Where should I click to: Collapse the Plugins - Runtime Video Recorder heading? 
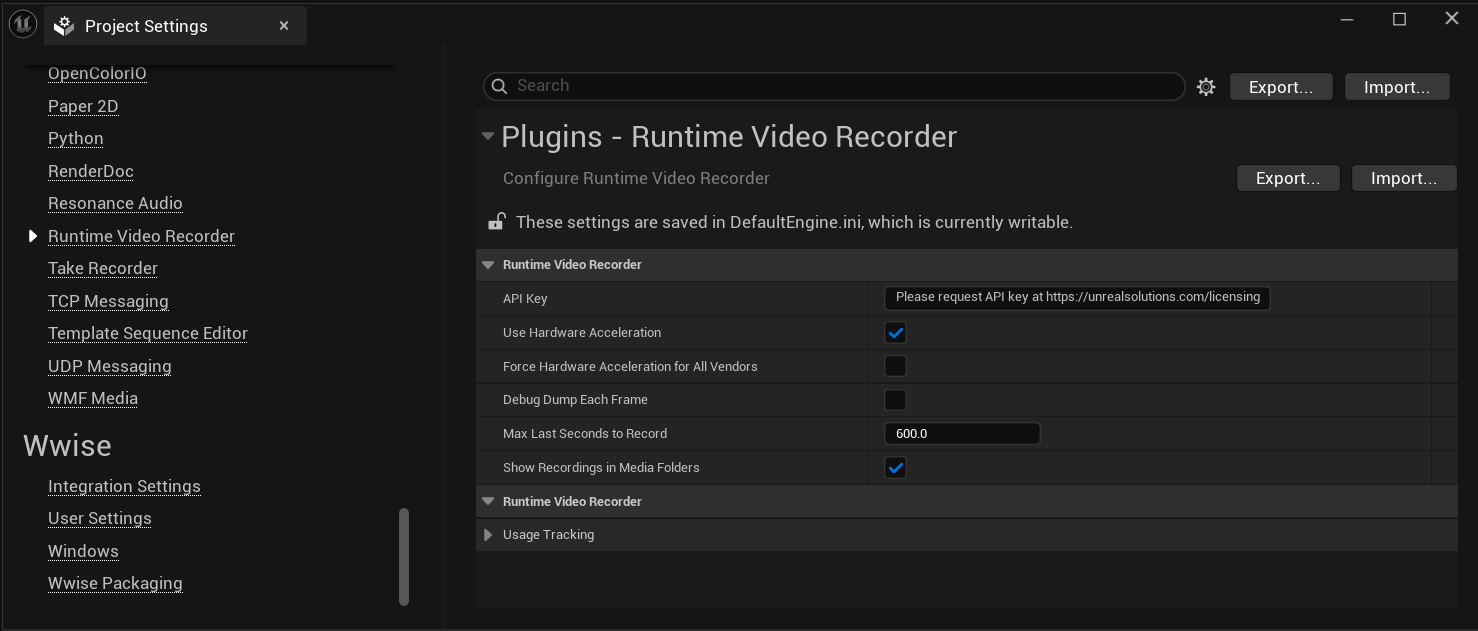(x=488, y=136)
